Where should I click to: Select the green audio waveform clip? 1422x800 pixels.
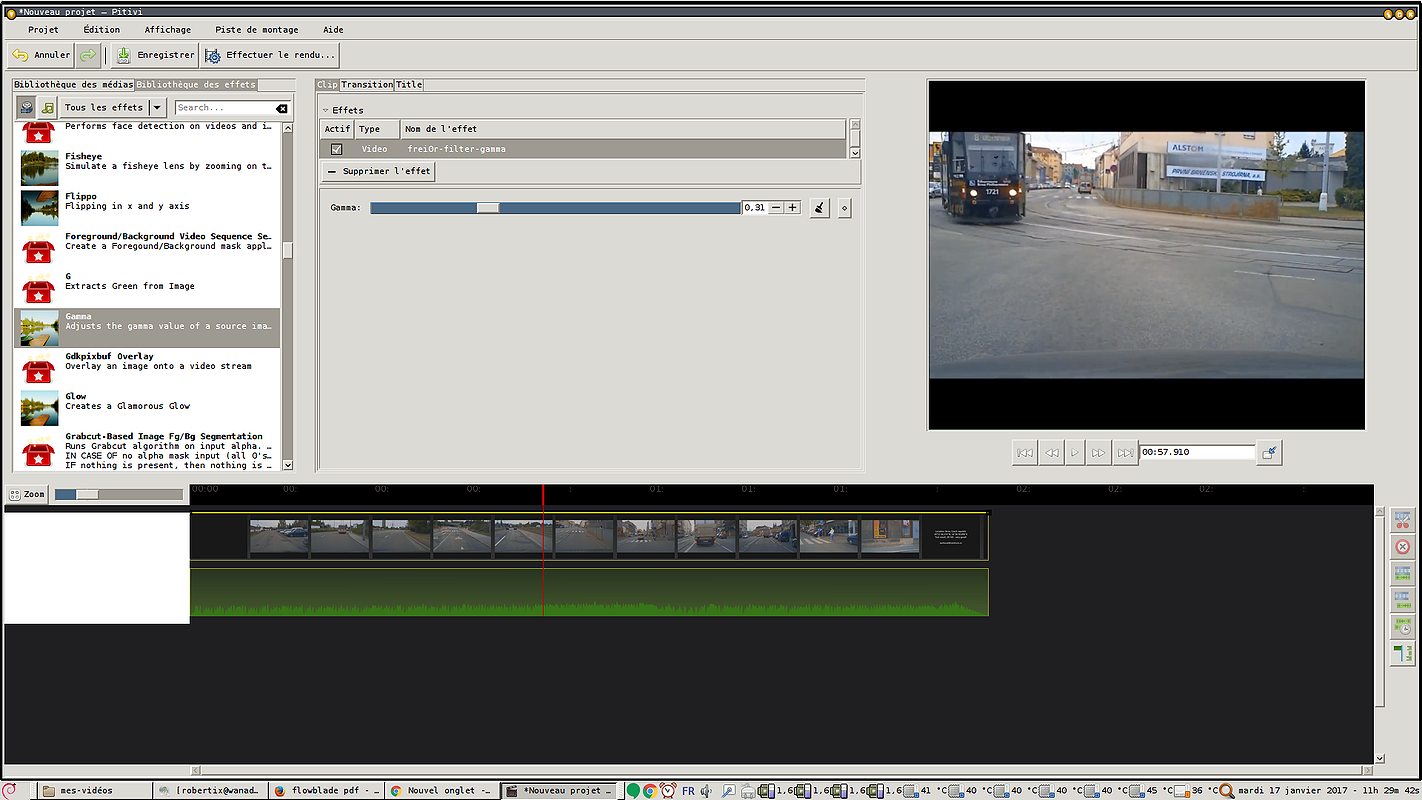(x=589, y=592)
